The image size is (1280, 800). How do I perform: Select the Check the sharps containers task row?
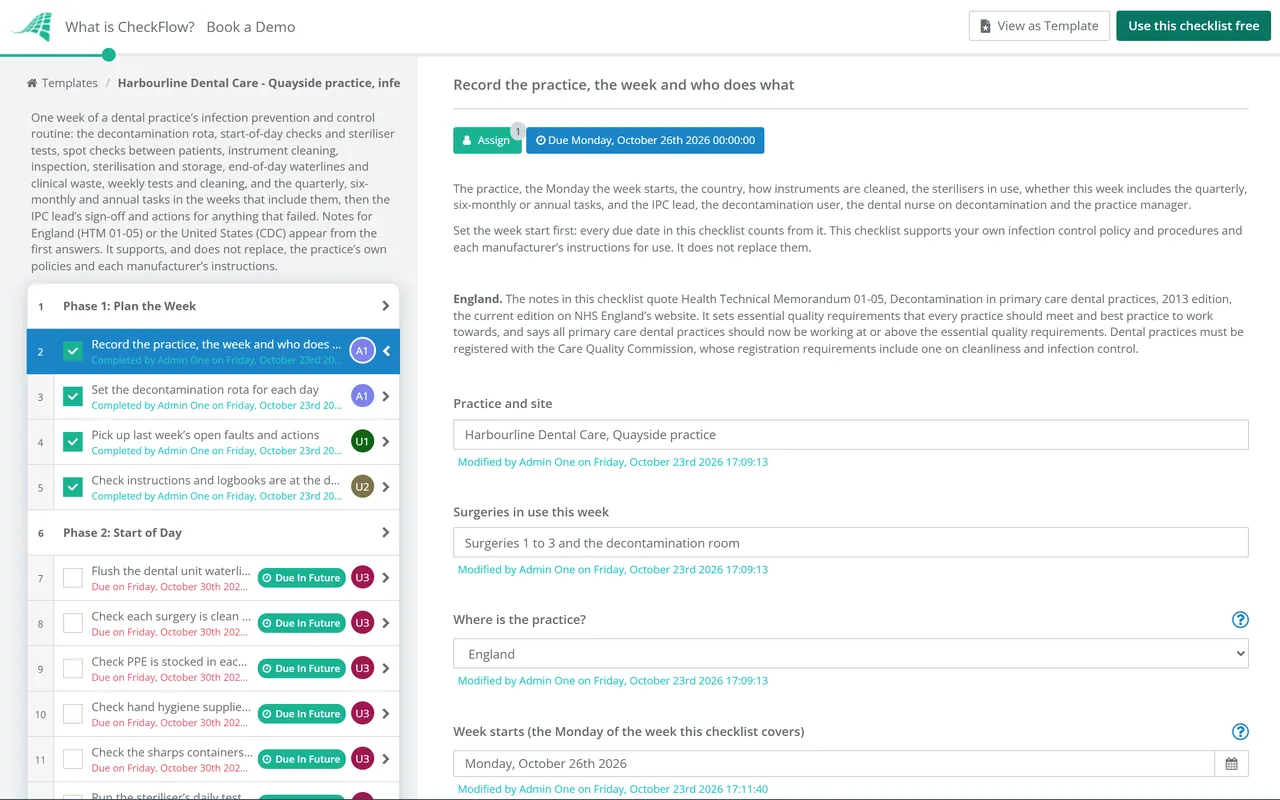pos(213,759)
